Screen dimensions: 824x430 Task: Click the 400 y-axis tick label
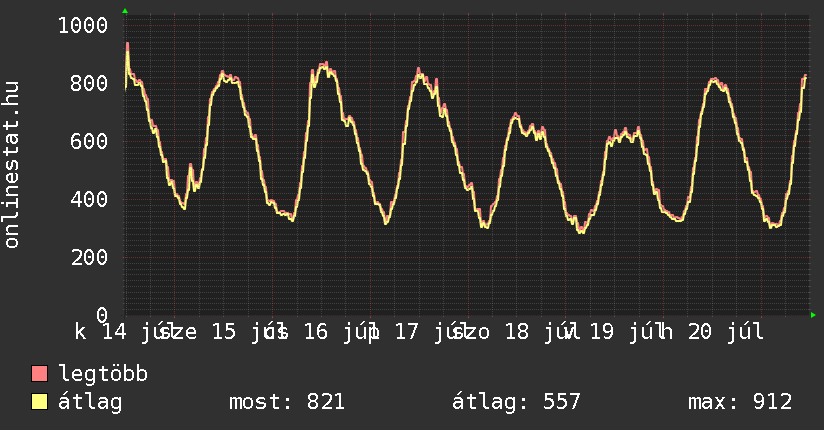(89, 199)
